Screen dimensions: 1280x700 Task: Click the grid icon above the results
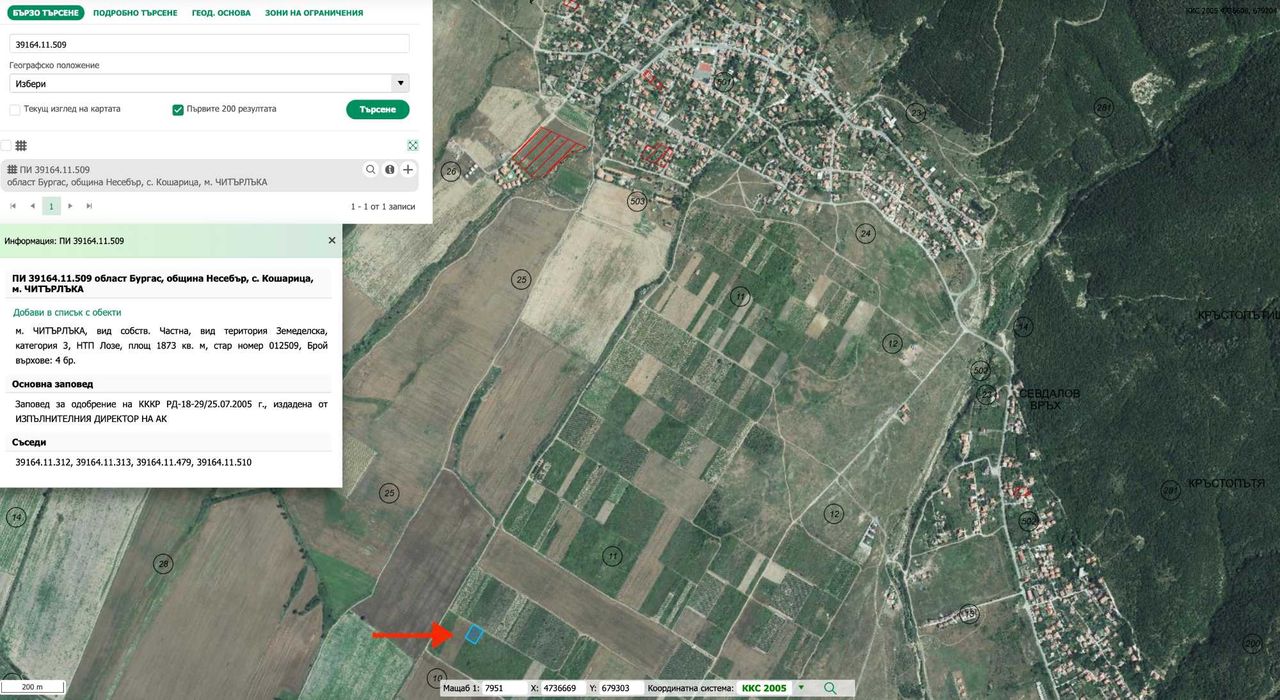pos(21,146)
